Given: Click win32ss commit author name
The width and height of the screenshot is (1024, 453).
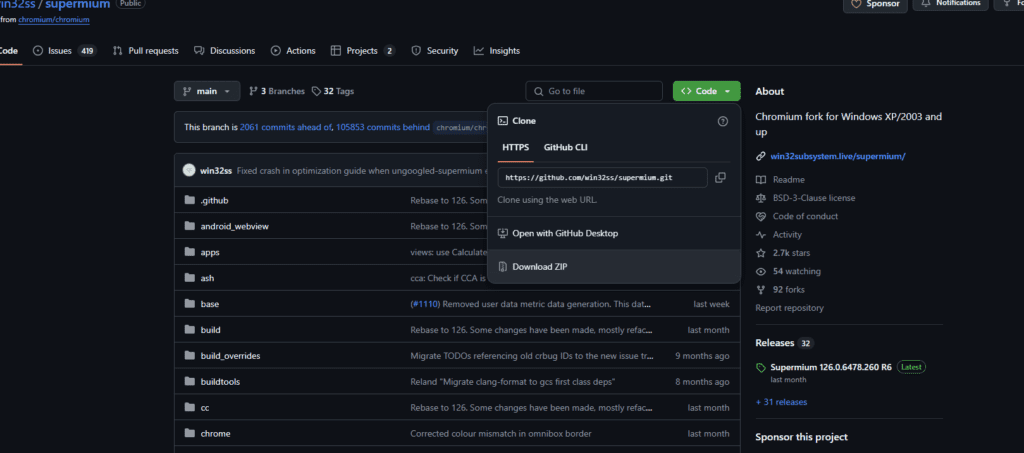Looking at the screenshot, I should pos(216,170).
